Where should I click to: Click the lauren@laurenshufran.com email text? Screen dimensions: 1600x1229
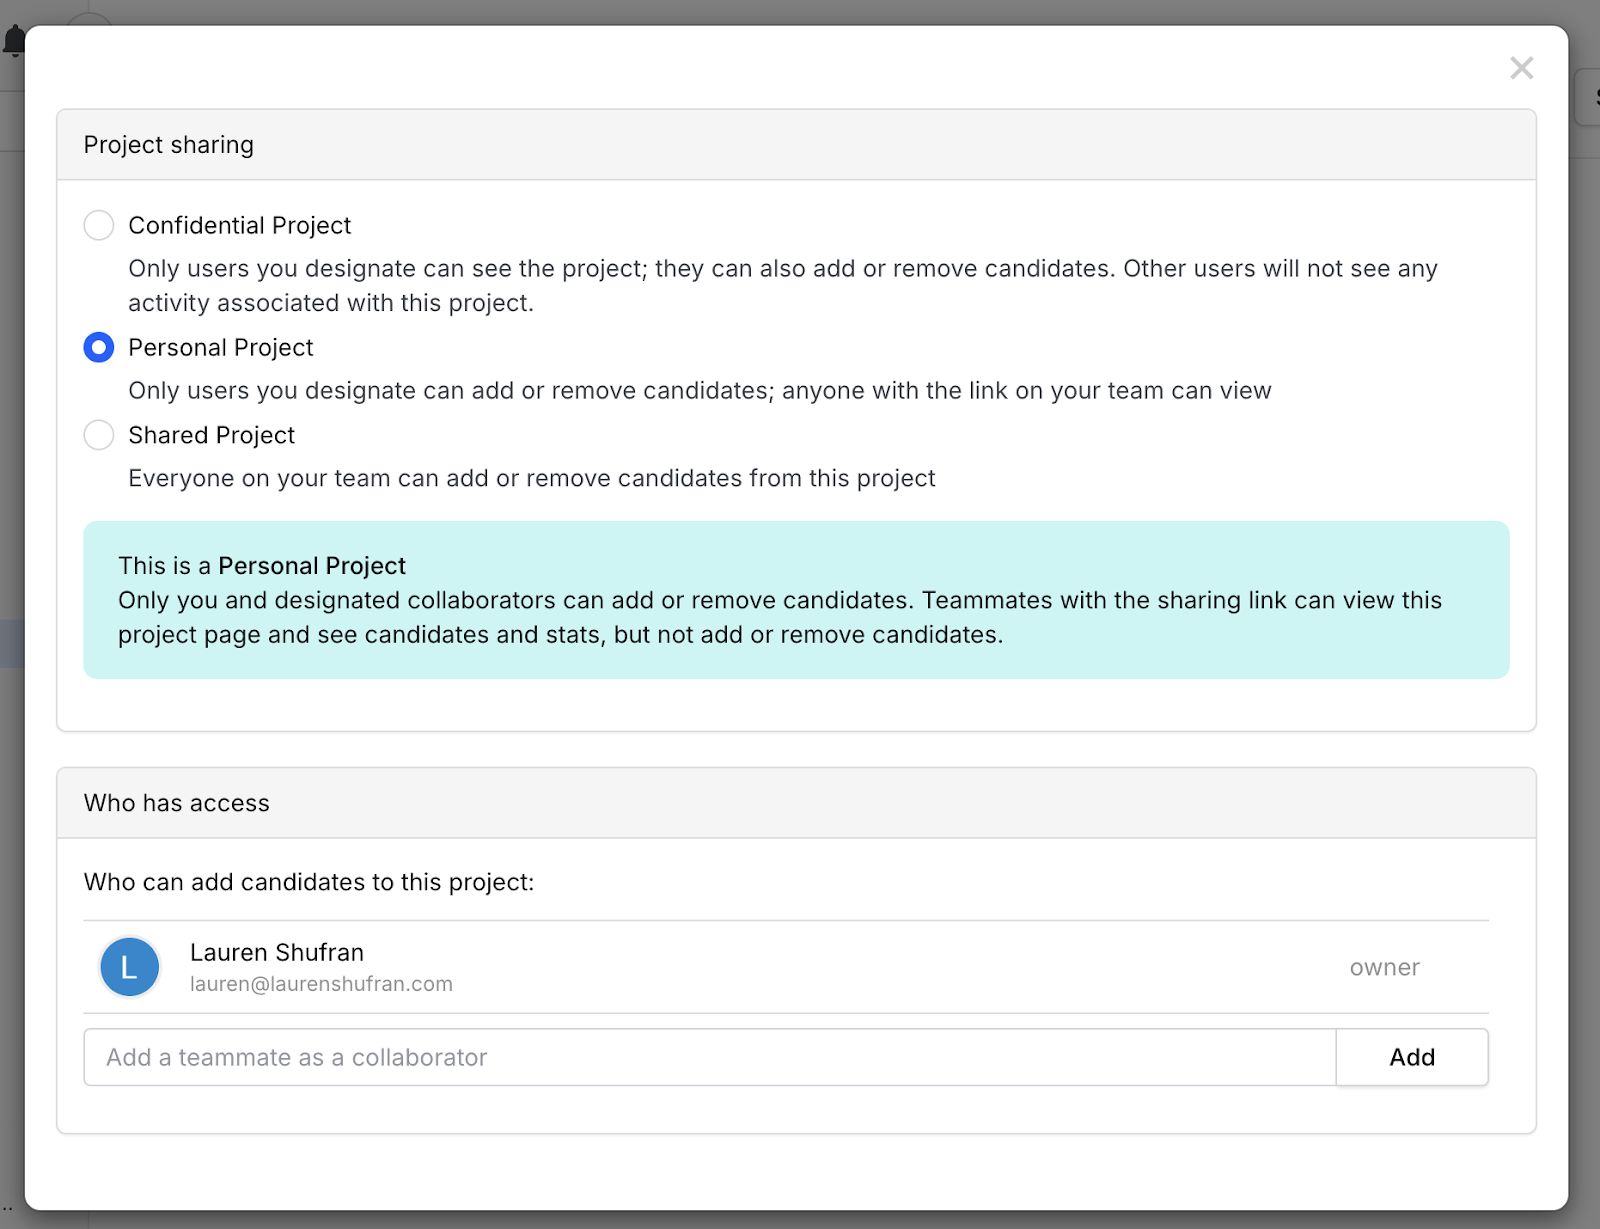point(321,984)
